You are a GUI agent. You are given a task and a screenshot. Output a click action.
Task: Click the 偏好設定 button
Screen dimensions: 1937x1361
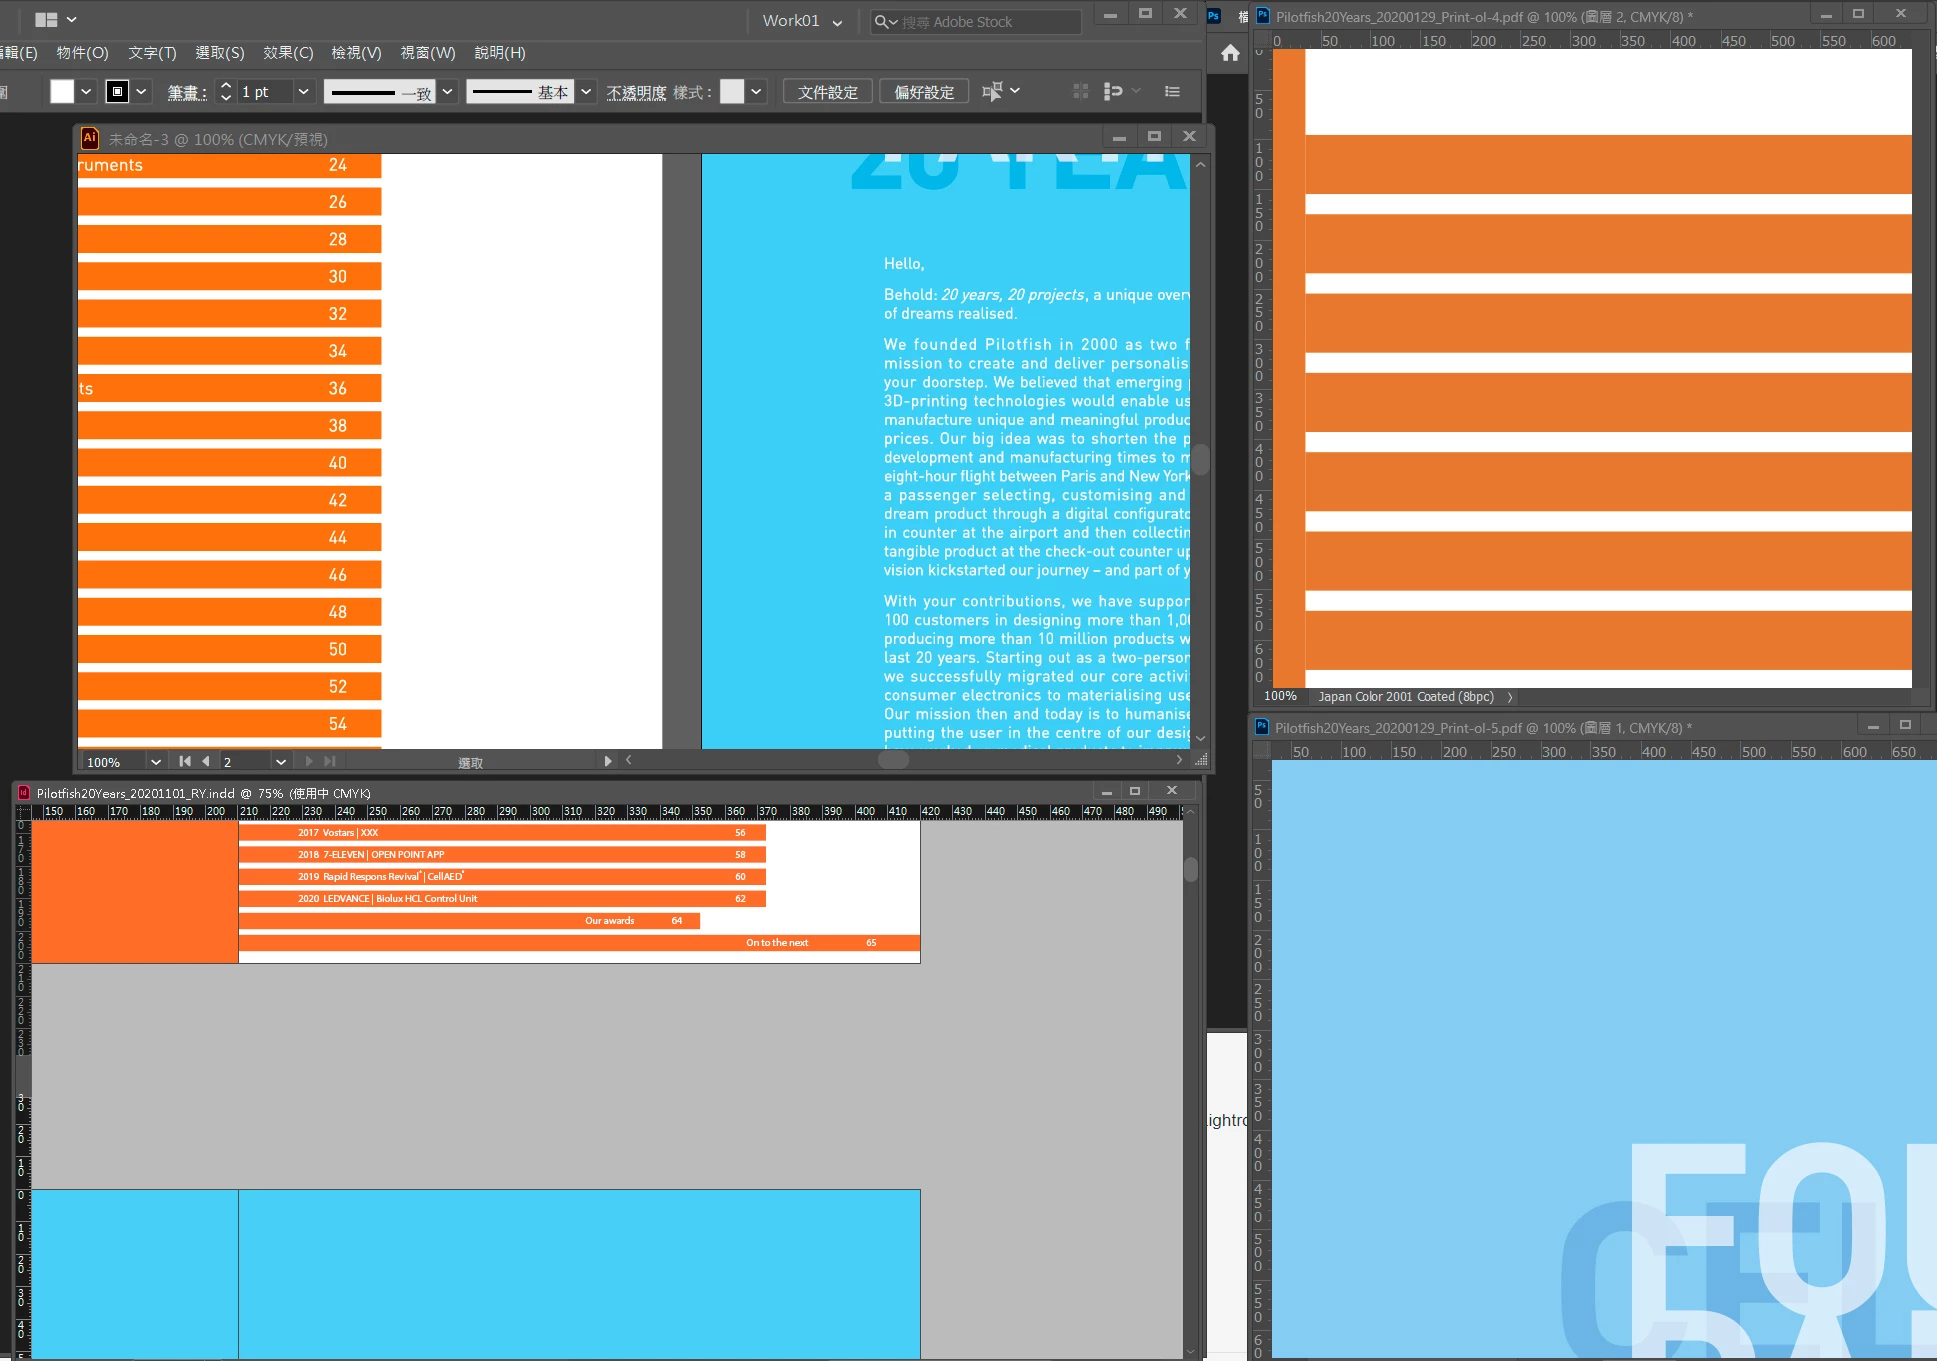[923, 92]
